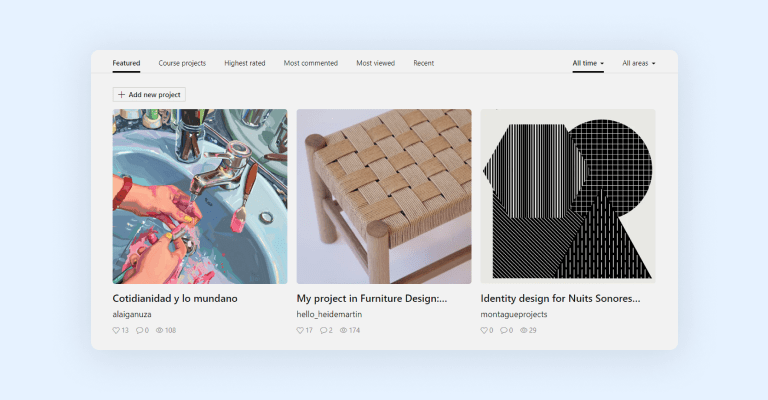Like the Furniture Design project via heart icon
The width and height of the screenshot is (768, 400).
[301, 330]
